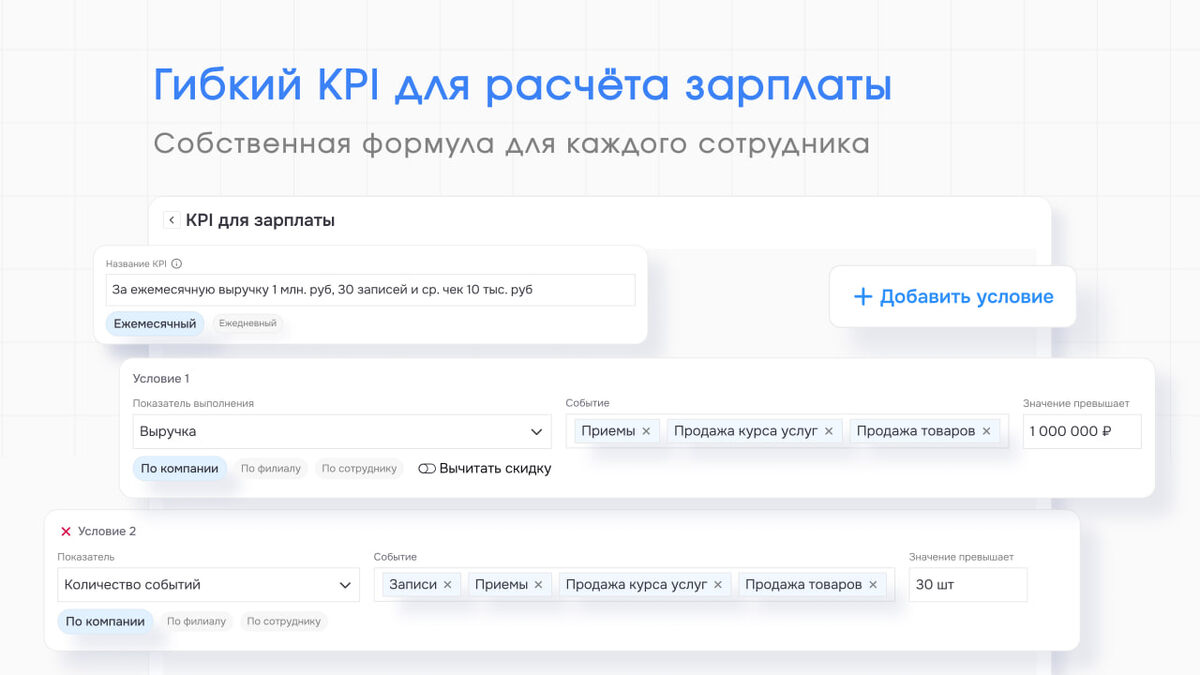Edit value field 1 000 000 ₽
The image size is (1200, 675).
pos(1082,431)
